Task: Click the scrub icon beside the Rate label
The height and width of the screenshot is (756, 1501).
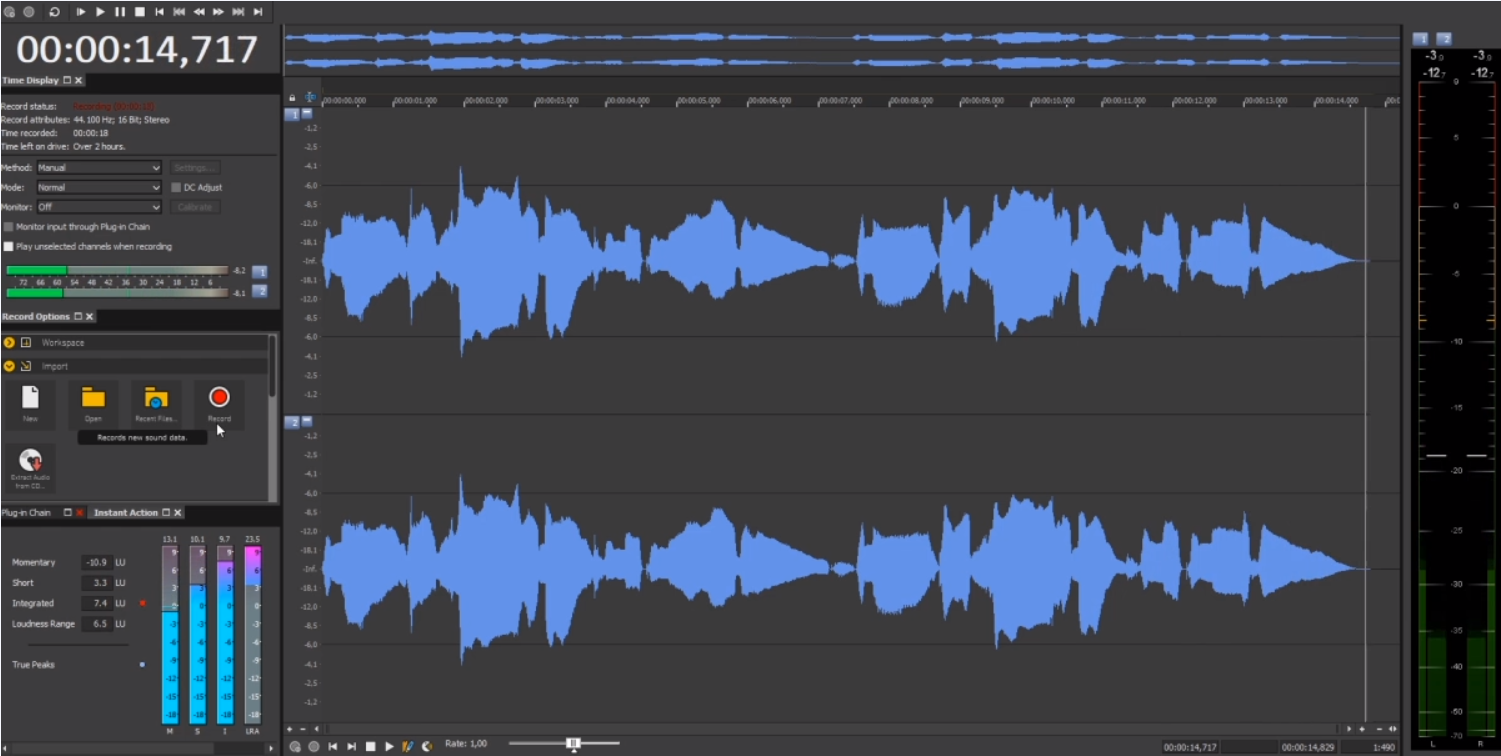Action: click(x=427, y=746)
